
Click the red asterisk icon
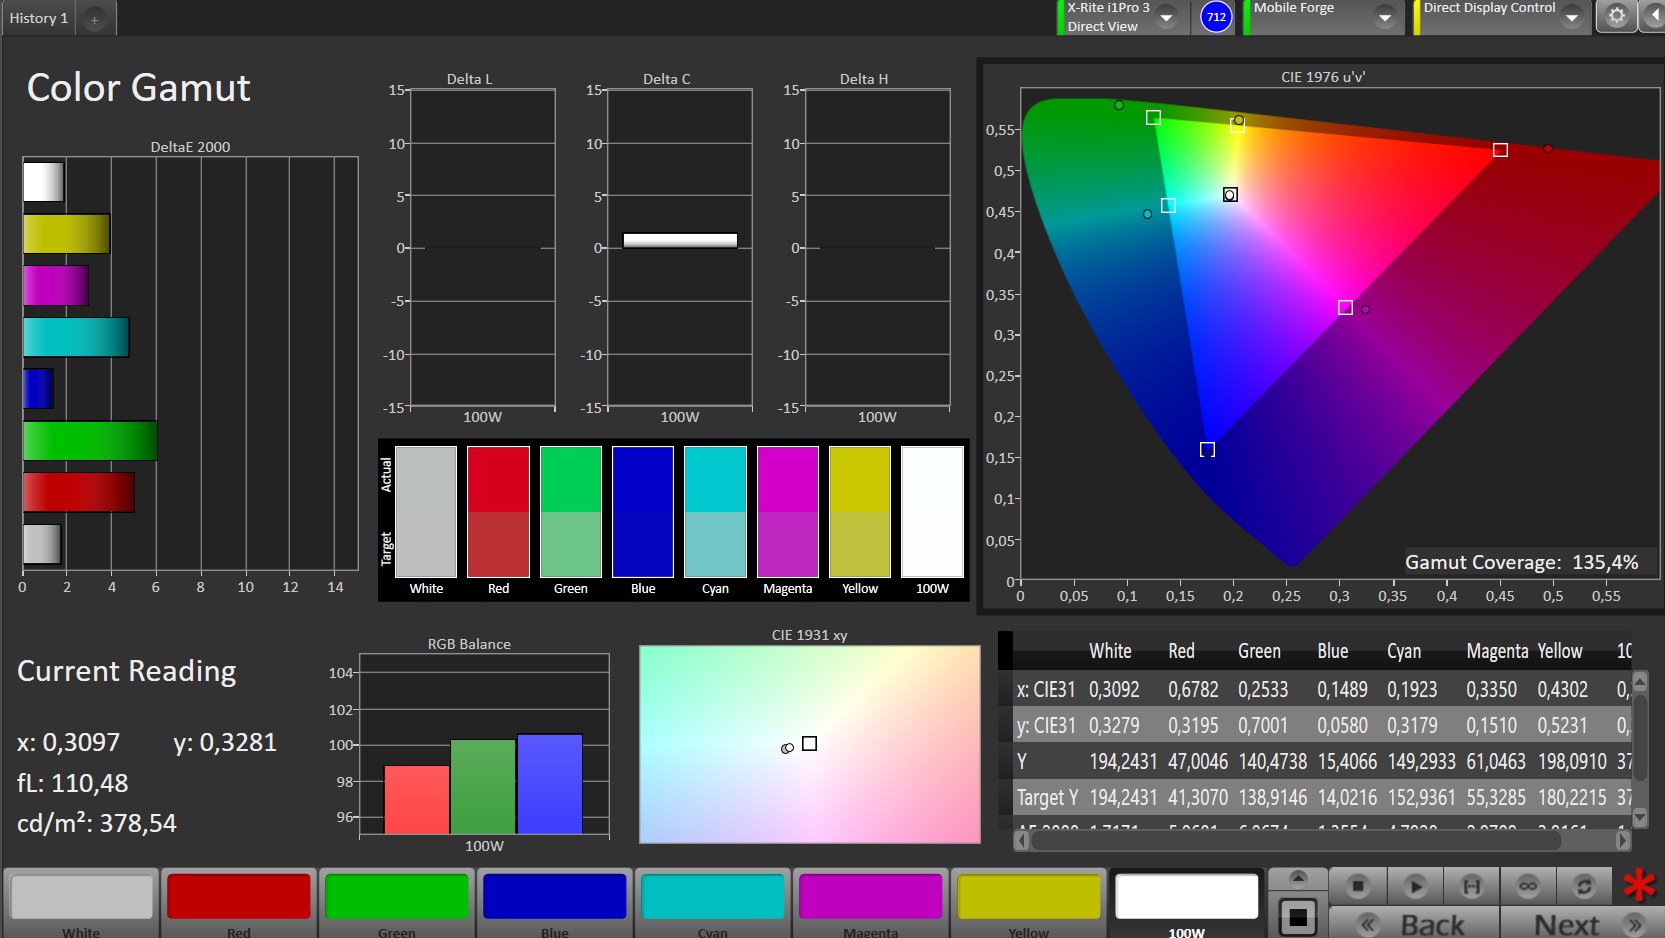(1639, 885)
